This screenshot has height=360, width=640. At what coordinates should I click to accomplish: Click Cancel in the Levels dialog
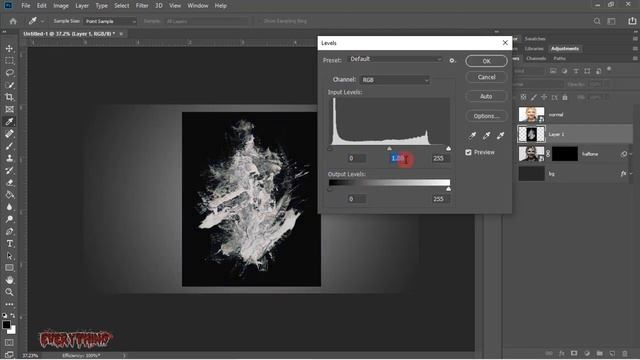tap(487, 77)
